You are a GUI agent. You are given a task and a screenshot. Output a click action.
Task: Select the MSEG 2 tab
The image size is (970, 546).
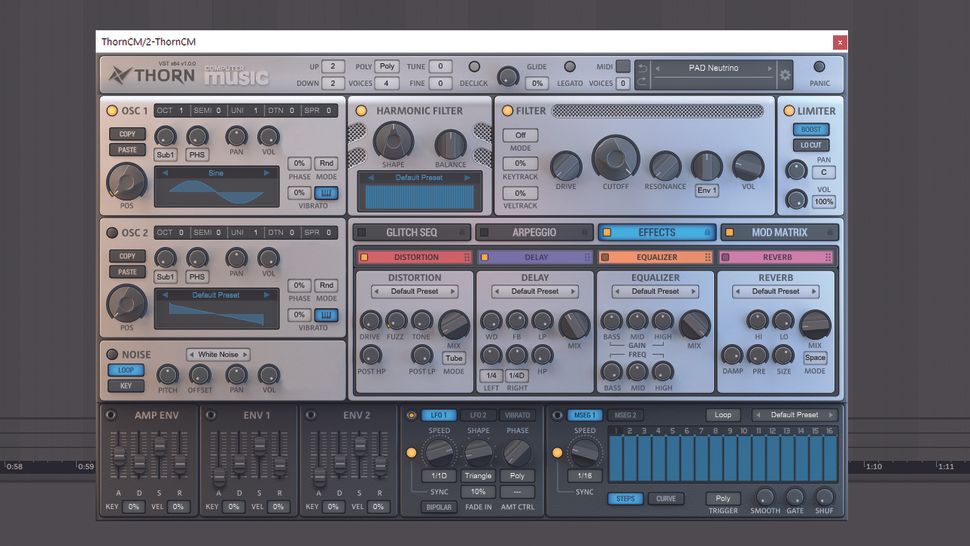(x=625, y=415)
